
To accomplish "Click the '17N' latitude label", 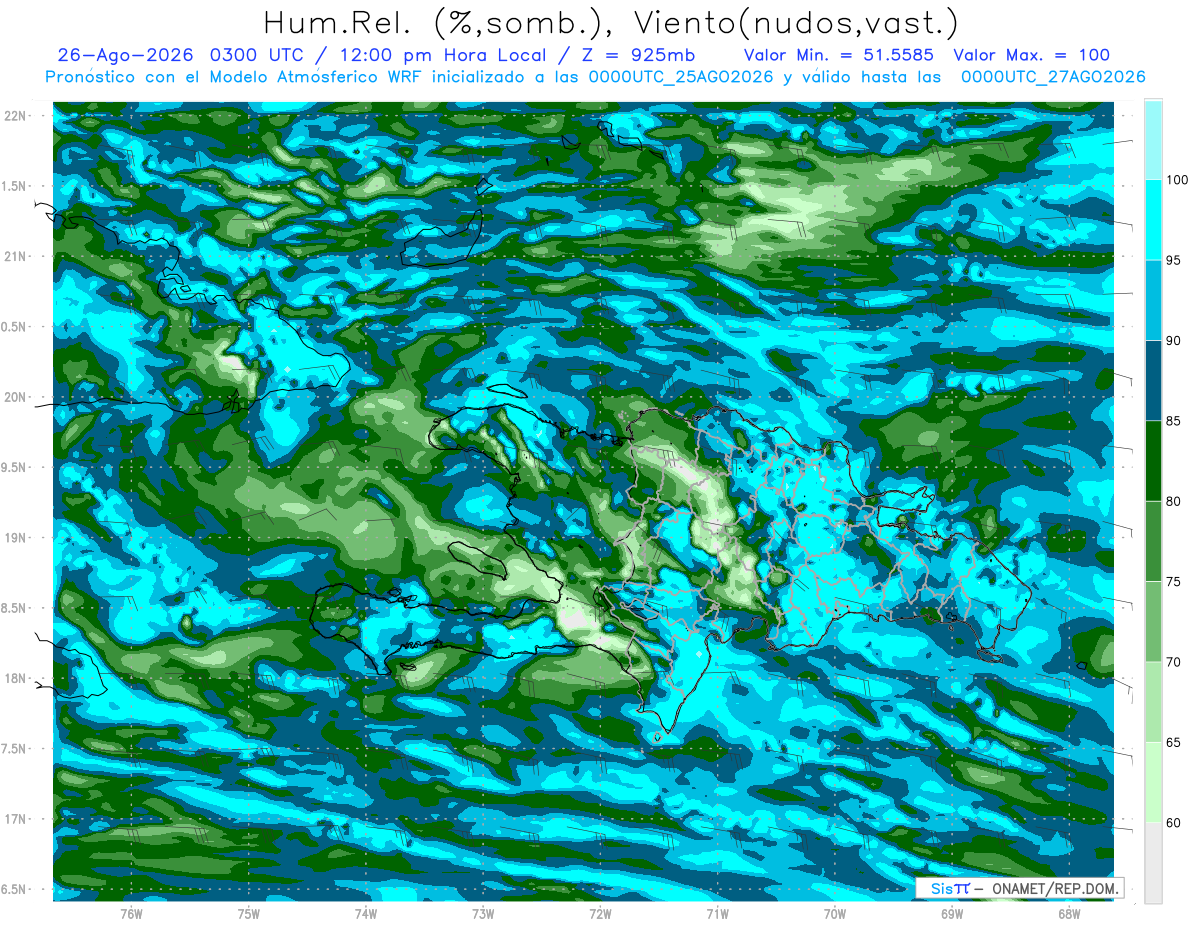I will [x=17, y=819].
